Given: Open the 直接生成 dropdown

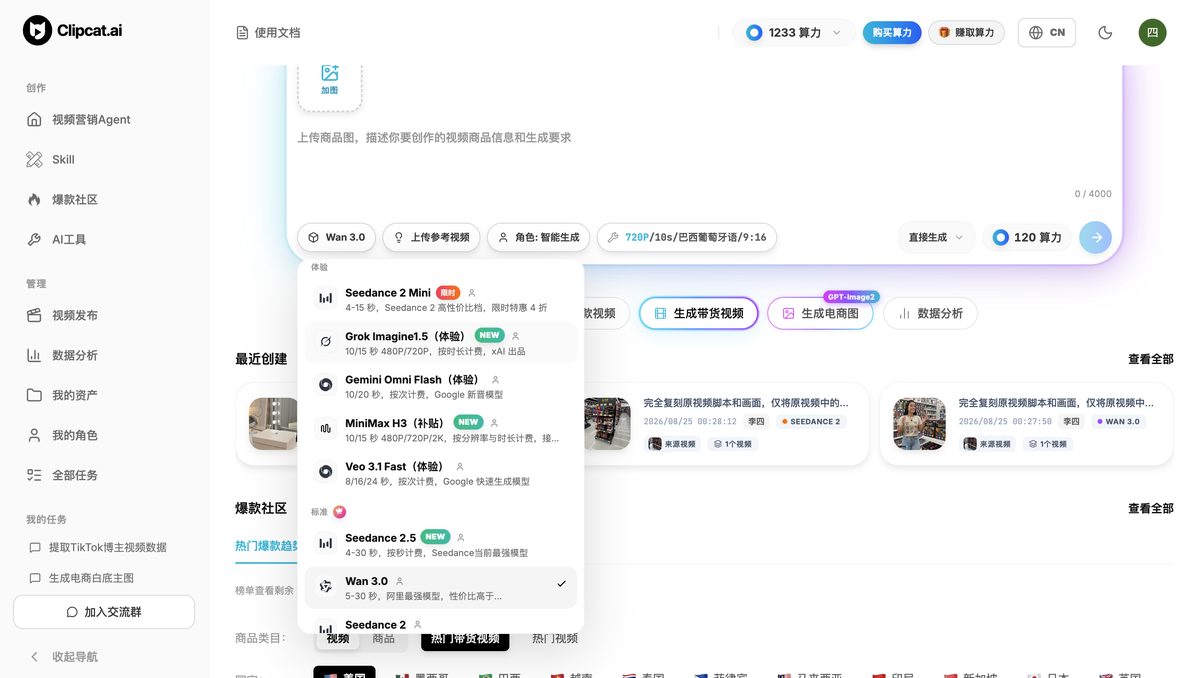Looking at the screenshot, I should click(x=936, y=238).
